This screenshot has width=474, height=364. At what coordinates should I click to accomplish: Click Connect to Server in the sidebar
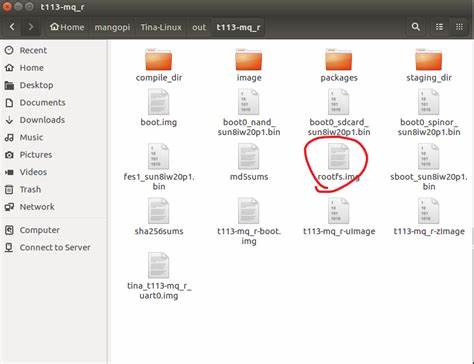[x=53, y=247]
